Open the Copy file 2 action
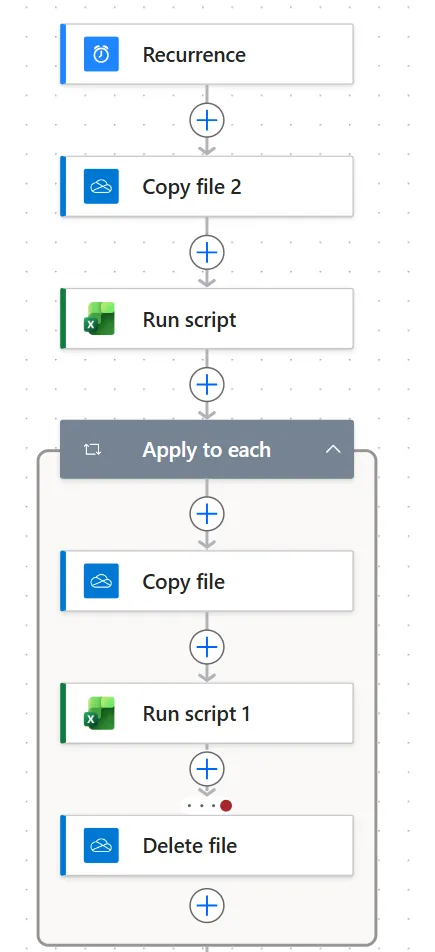 (207, 186)
